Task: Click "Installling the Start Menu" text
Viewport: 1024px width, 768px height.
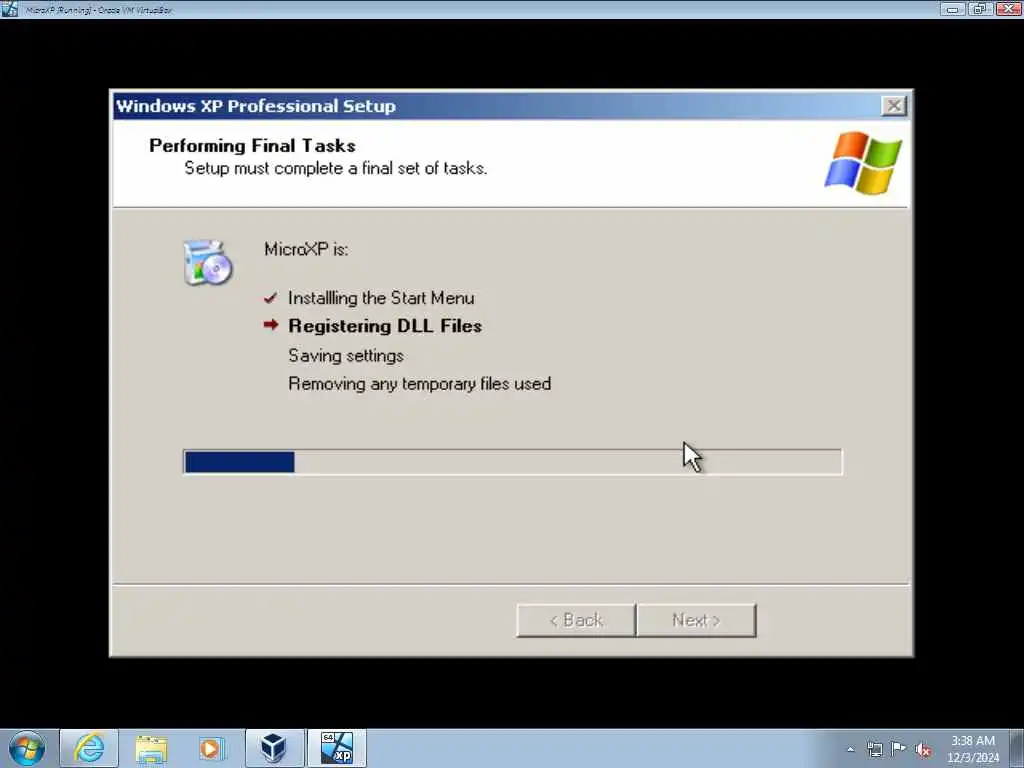Action: click(381, 298)
